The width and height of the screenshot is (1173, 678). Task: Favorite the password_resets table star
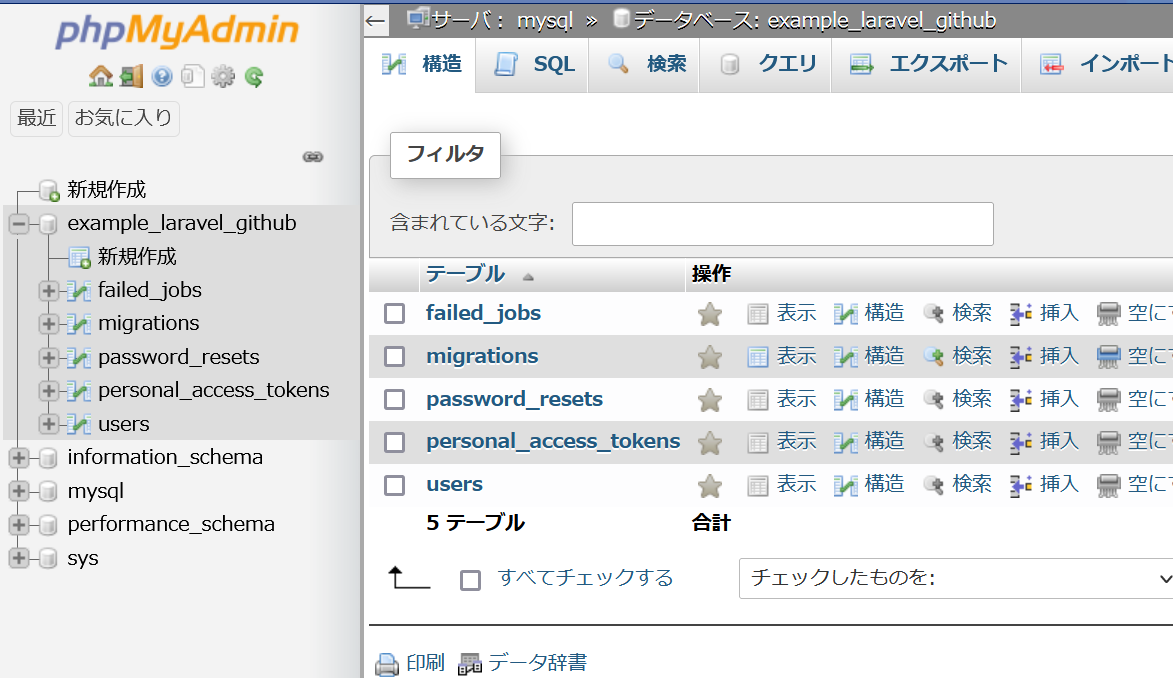pos(710,400)
